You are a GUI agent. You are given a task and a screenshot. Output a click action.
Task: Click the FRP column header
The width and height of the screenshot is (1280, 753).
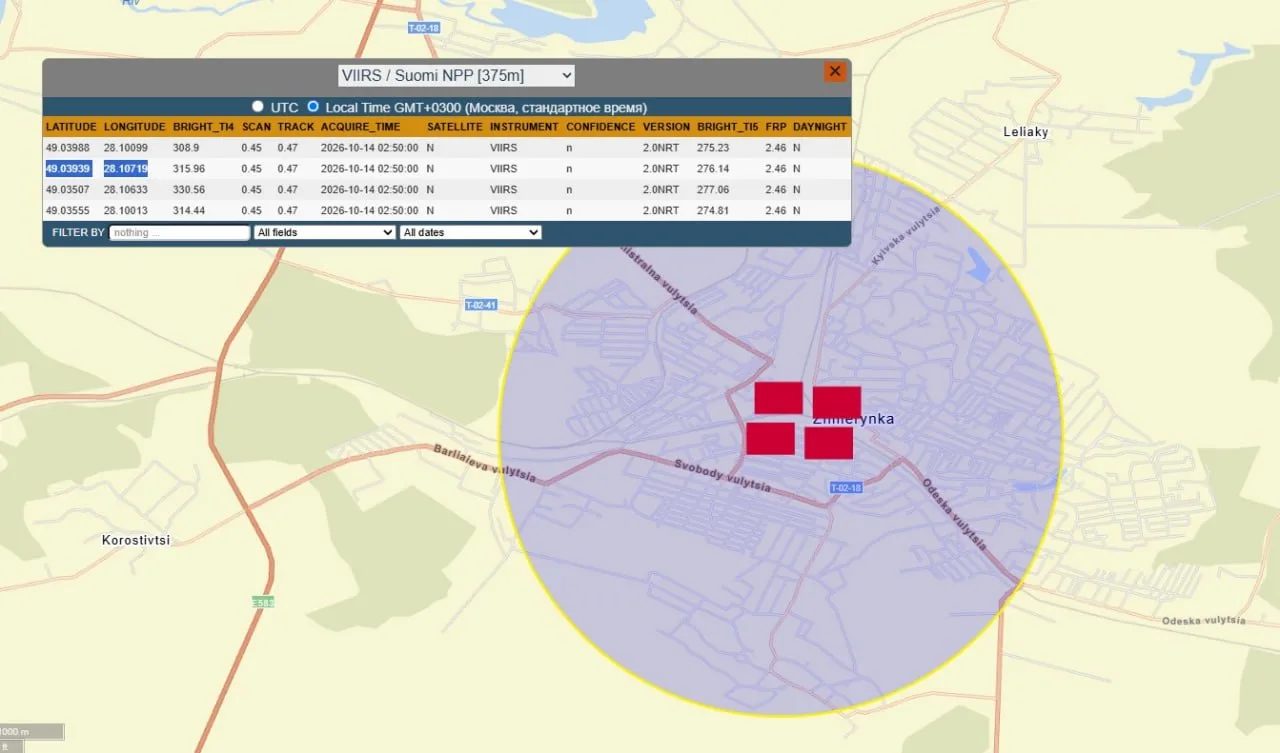point(776,127)
